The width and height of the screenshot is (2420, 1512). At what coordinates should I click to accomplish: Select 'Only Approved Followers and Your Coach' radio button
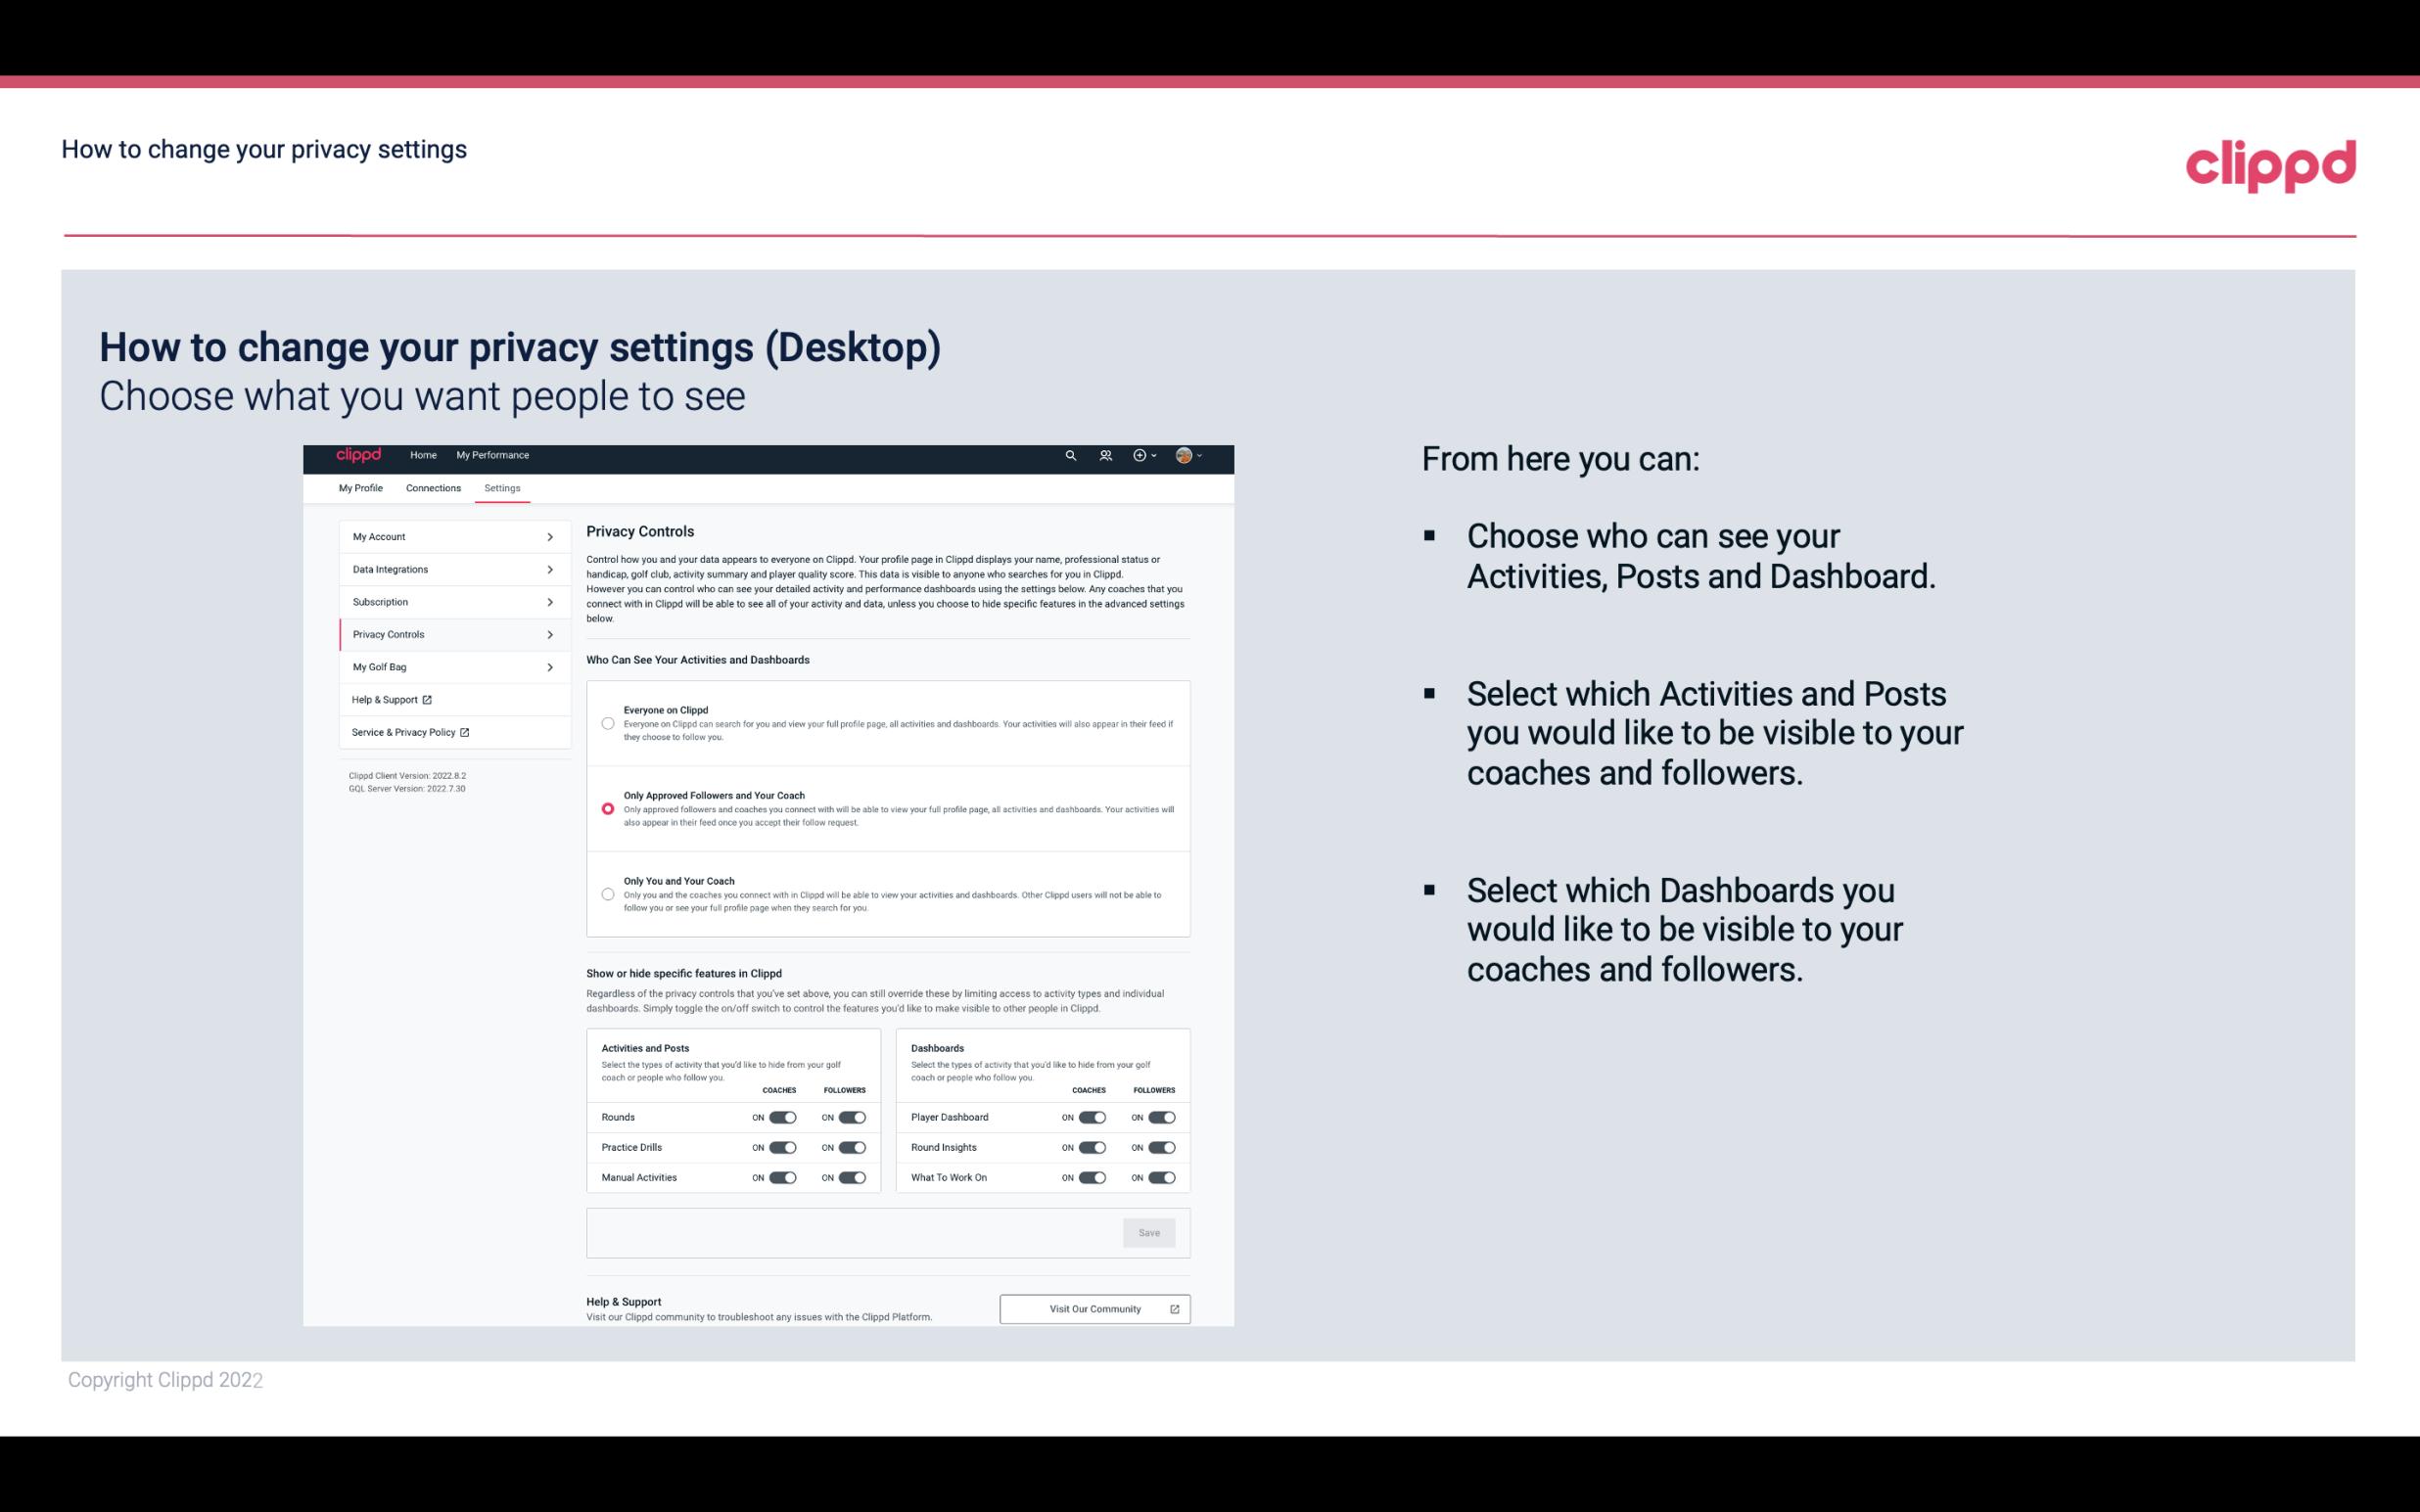(606, 808)
